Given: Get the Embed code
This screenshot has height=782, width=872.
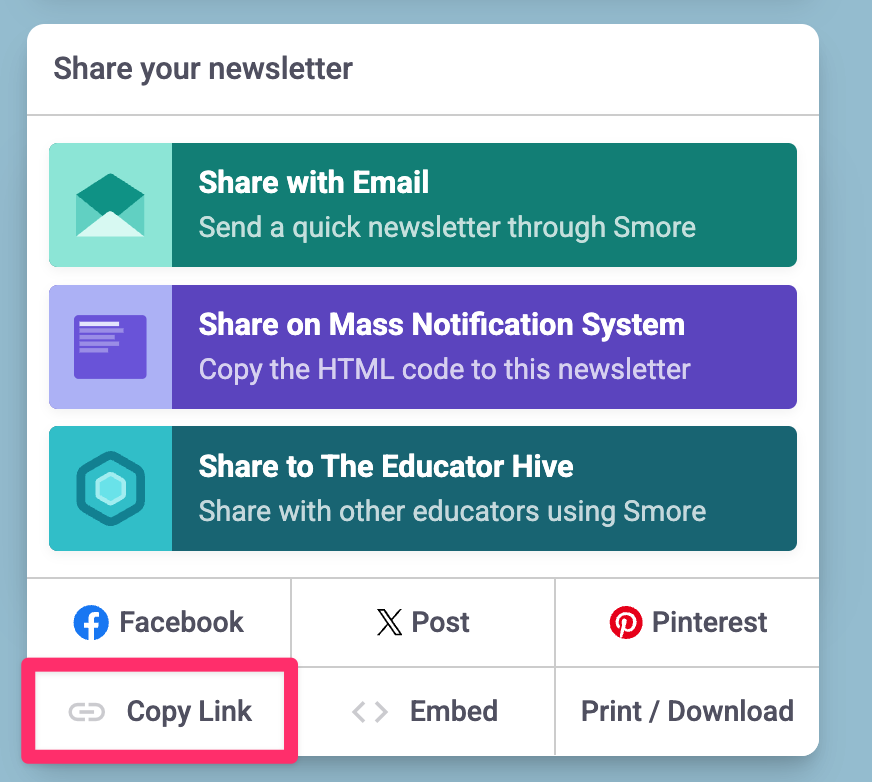Looking at the screenshot, I should [x=424, y=712].
